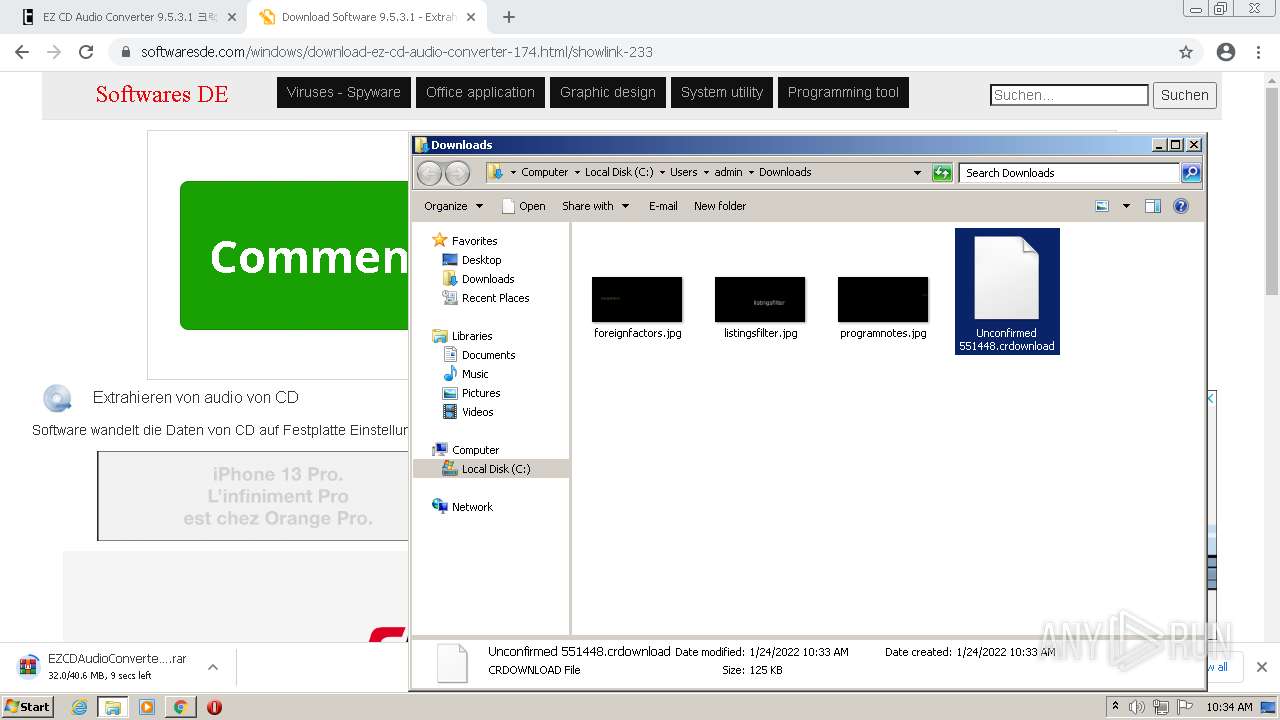Click the Chrome back arrow
The height and width of the screenshot is (720, 1280).
click(x=22, y=52)
